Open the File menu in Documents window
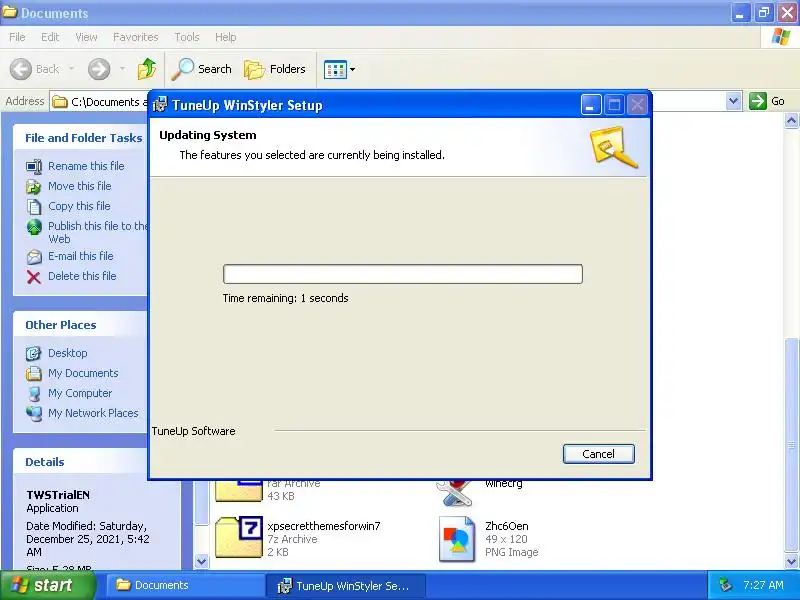This screenshot has height=600, width=800. (x=17, y=37)
